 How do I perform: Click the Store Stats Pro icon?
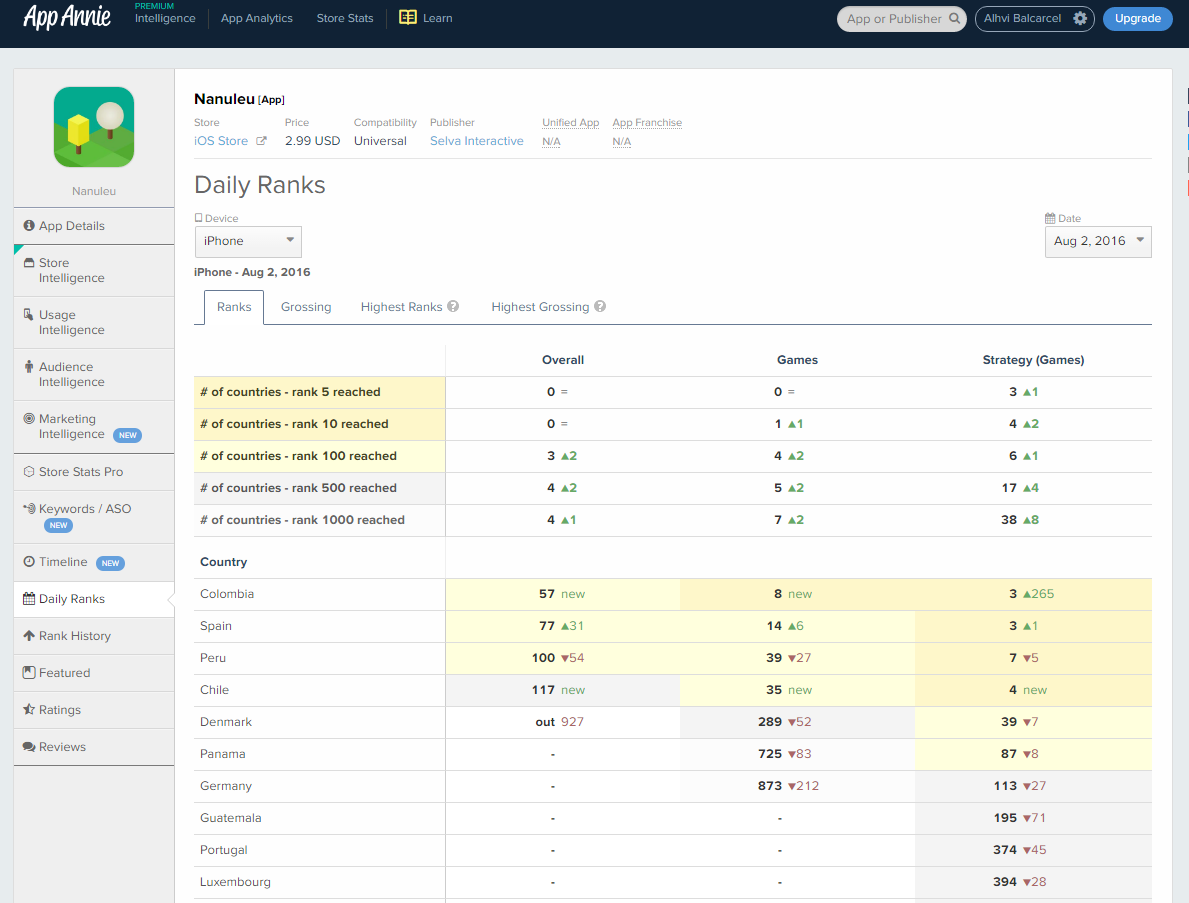[x=29, y=471]
